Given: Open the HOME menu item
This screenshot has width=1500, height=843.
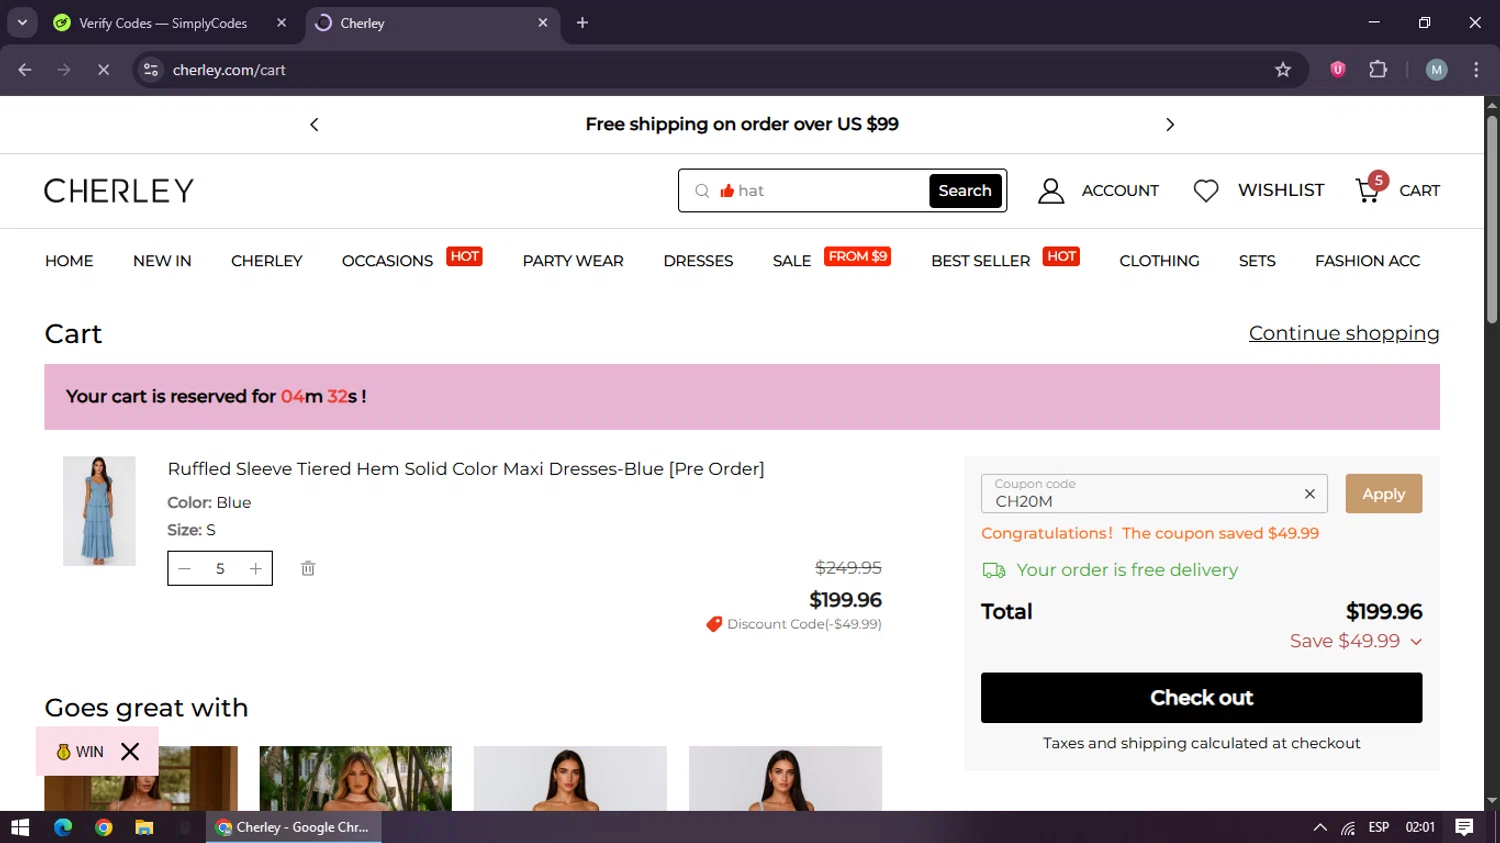Looking at the screenshot, I should click(x=69, y=261).
